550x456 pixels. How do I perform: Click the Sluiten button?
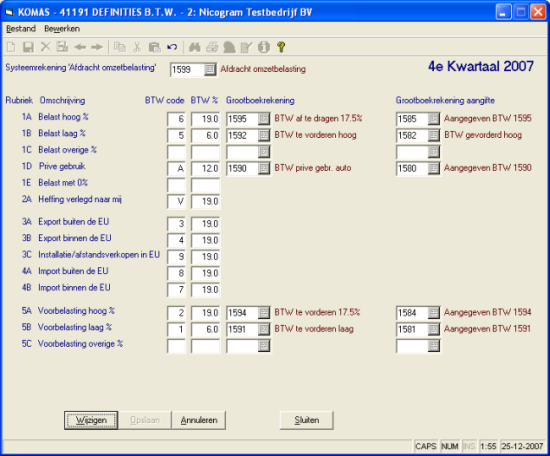[307, 420]
